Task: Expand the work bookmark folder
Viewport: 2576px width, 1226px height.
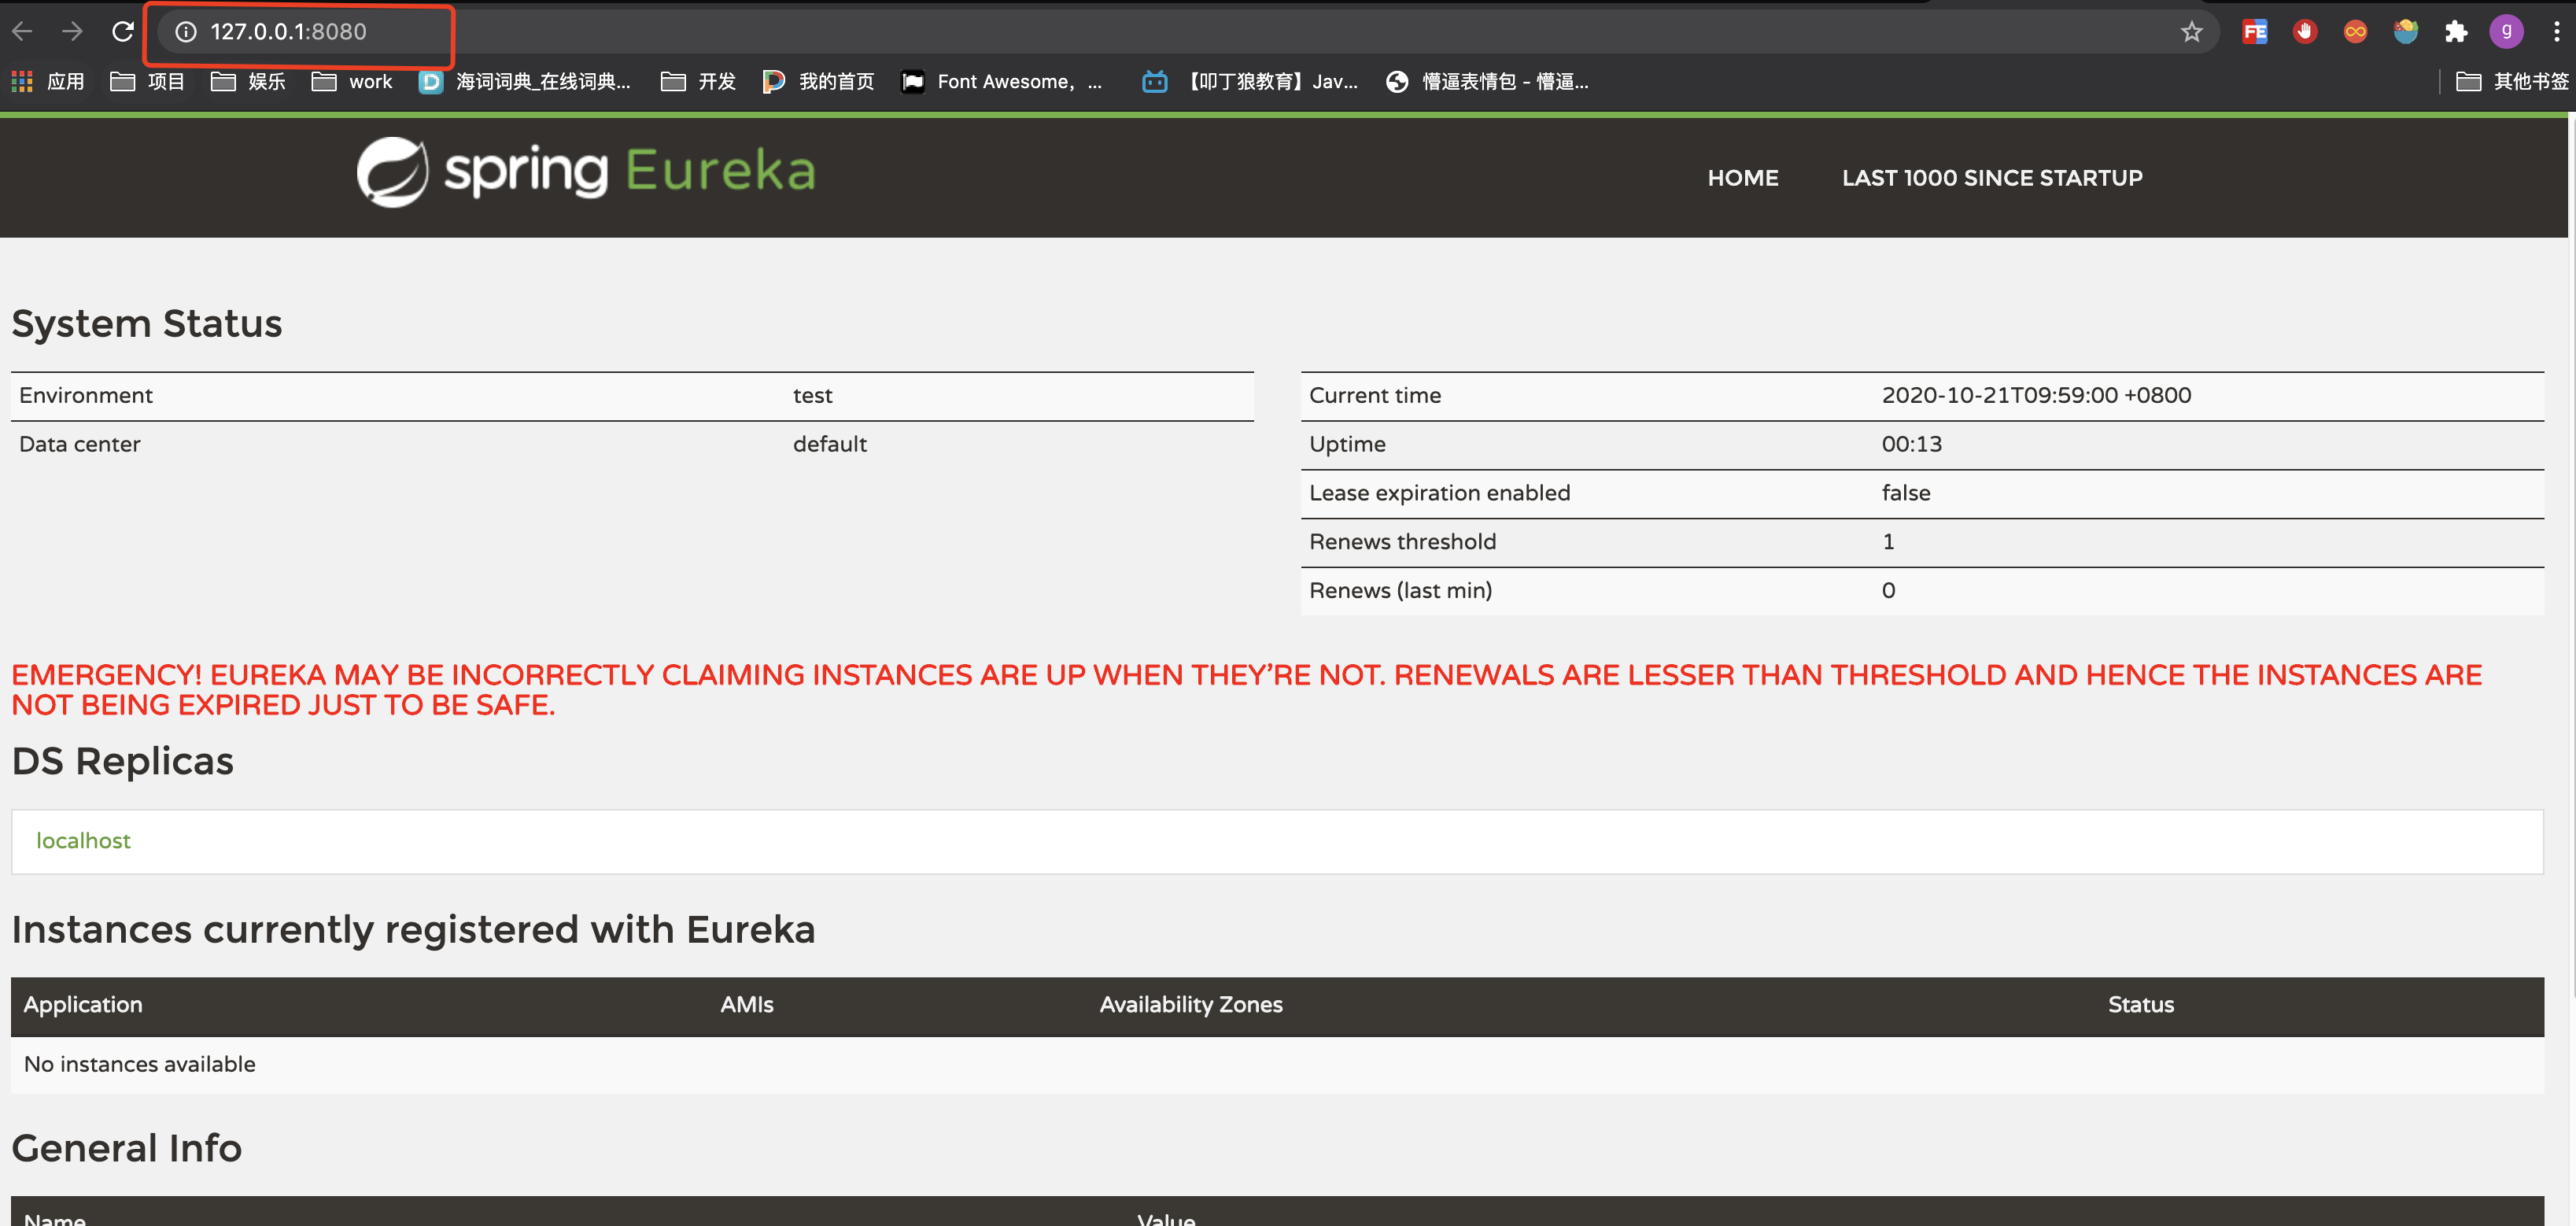Action: 352,81
